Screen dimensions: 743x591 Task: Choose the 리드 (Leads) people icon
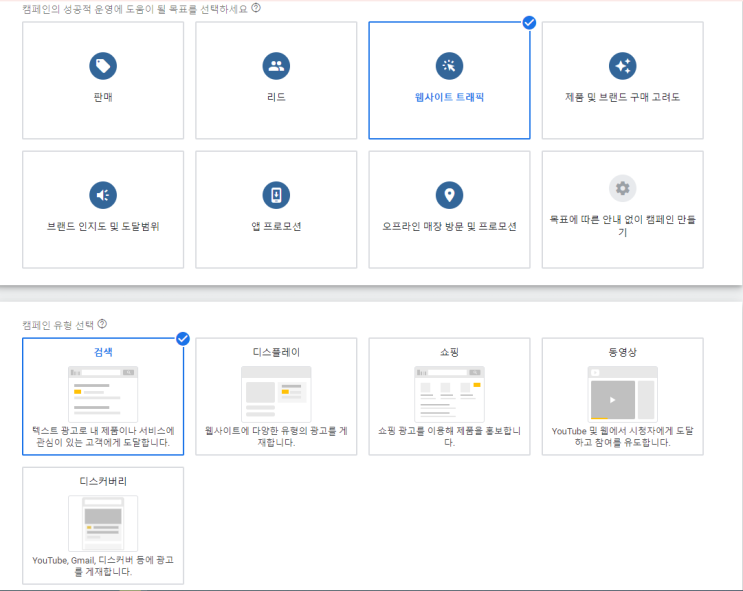click(x=276, y=66)
